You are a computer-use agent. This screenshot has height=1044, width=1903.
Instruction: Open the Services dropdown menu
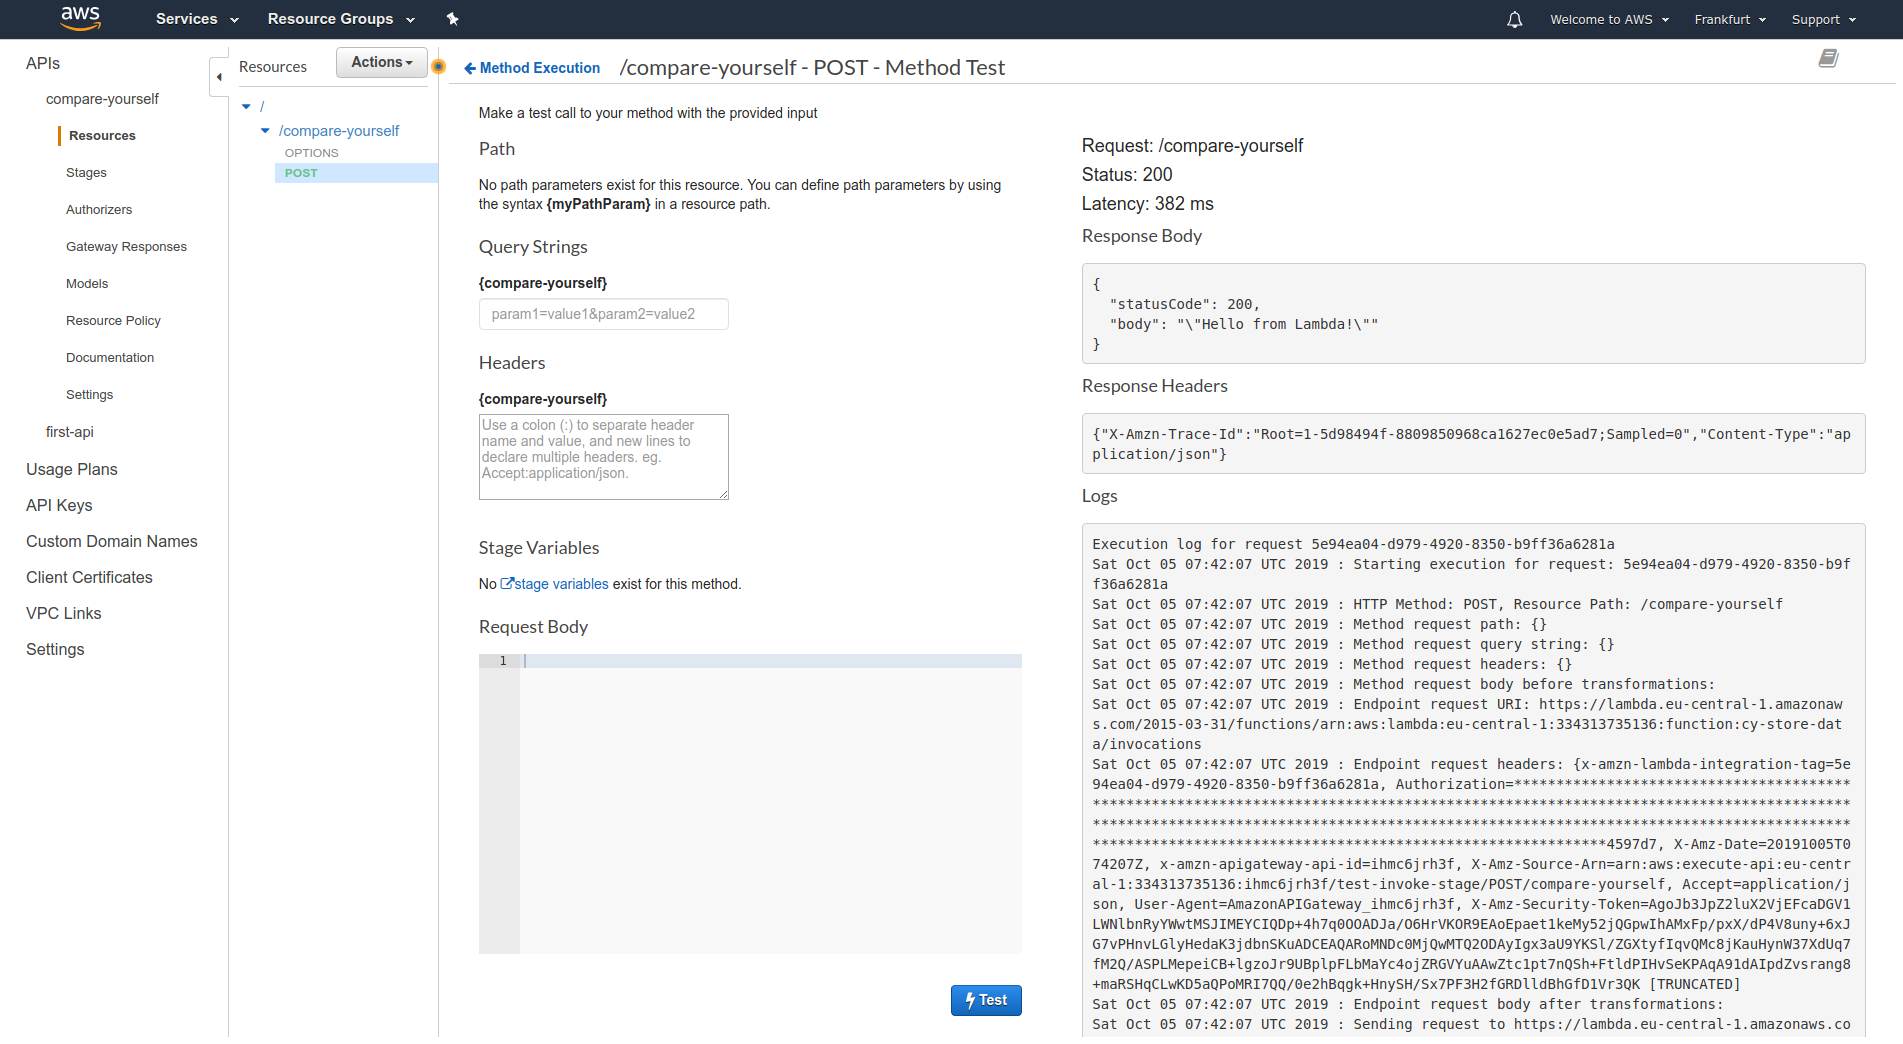click(x=197, y=19)
